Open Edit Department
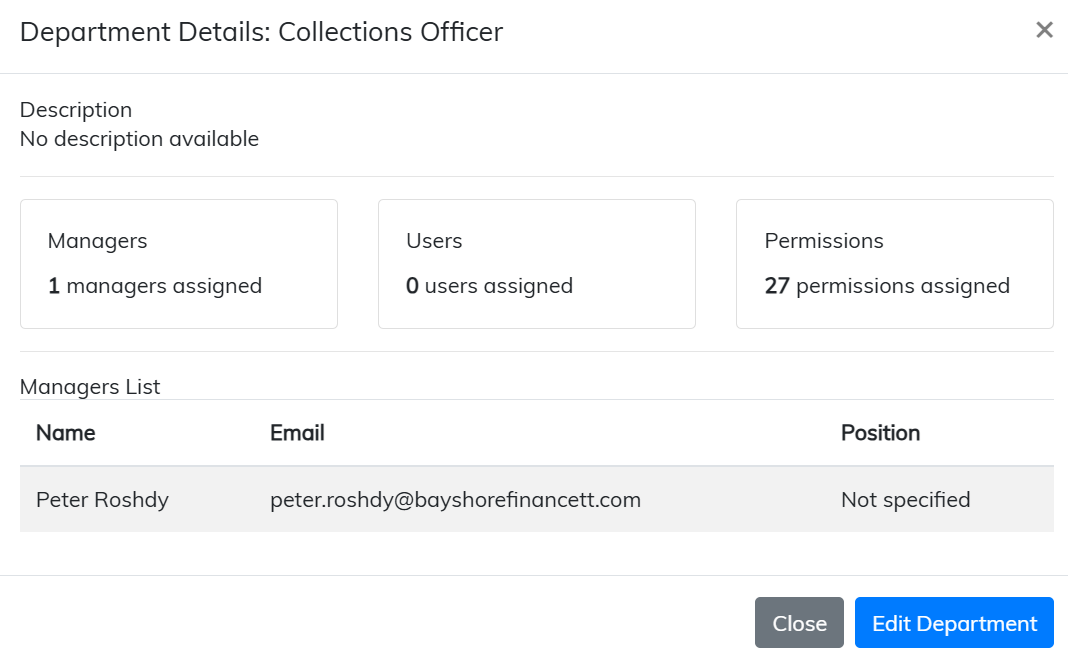 click(954, 623)
